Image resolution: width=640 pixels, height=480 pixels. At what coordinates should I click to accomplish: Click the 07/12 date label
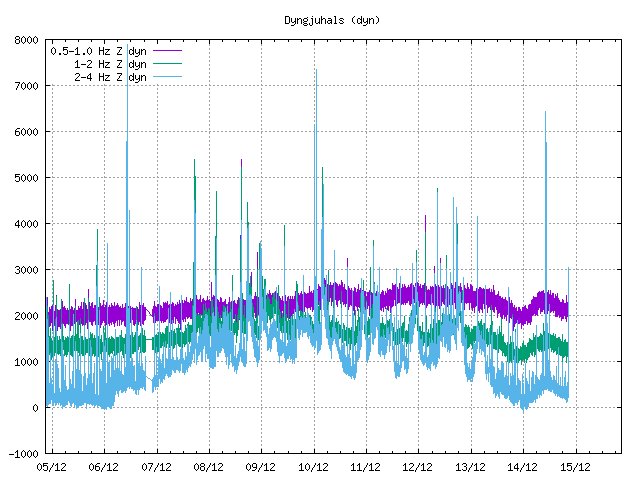coord(157,467)
